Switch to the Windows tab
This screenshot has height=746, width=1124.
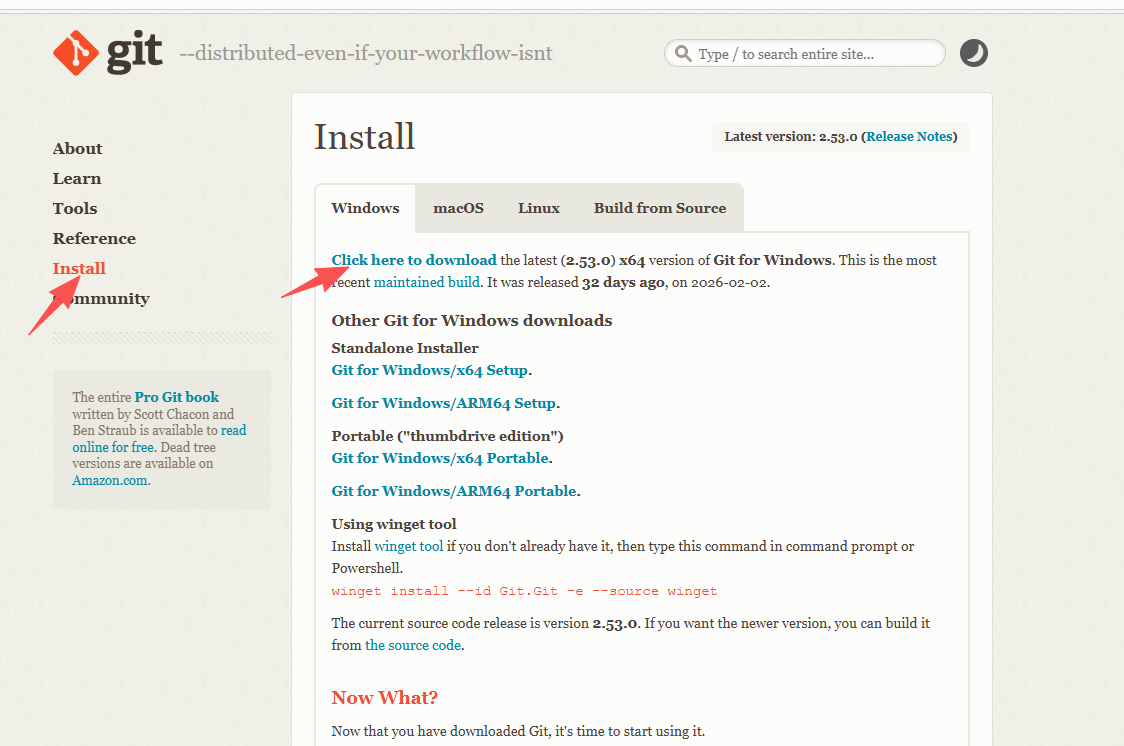coord(366,208)
